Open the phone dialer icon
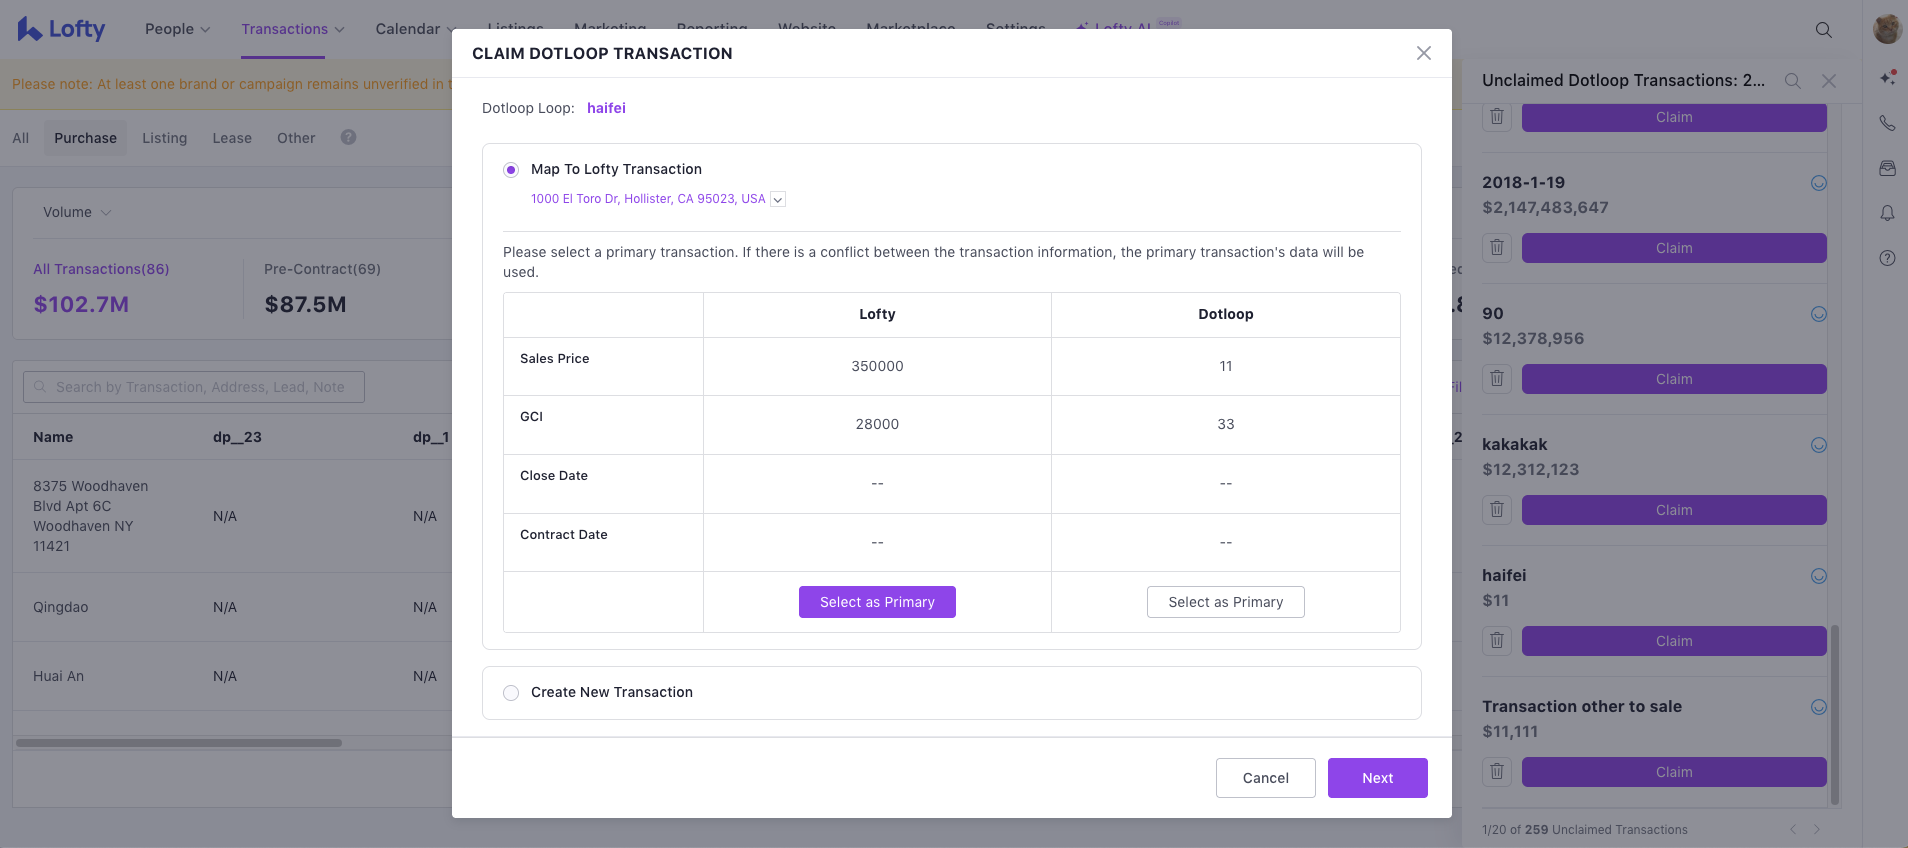The height and width of the screenshot is (848, 1908). coord(1887,123)
